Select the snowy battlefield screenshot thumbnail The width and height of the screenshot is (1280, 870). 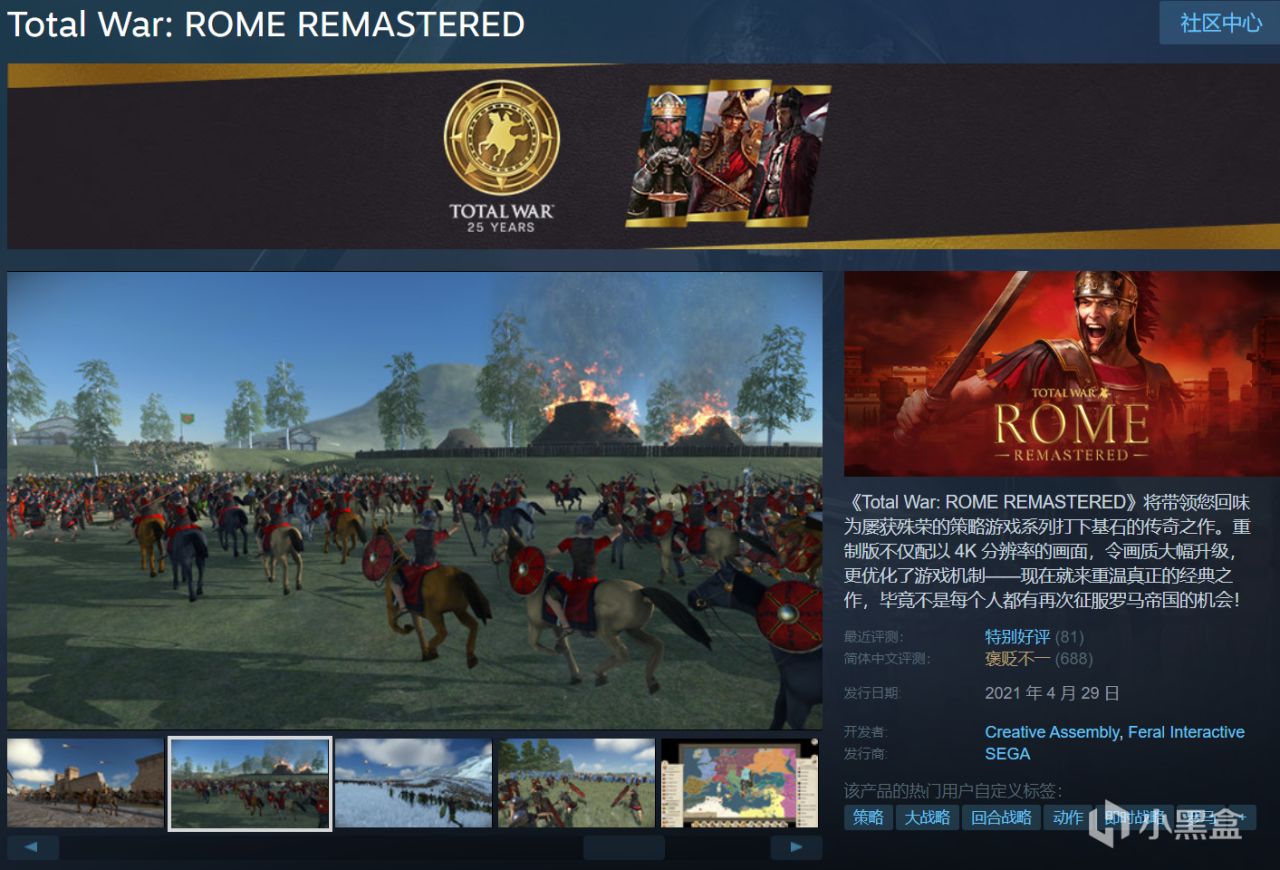point(413,783)
